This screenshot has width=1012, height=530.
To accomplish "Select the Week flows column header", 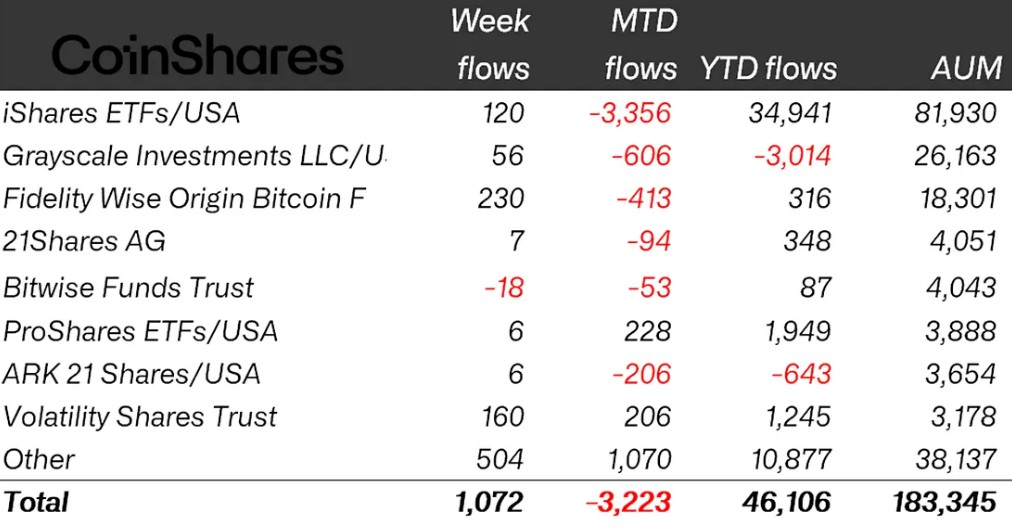I will [x=491, y=44].
